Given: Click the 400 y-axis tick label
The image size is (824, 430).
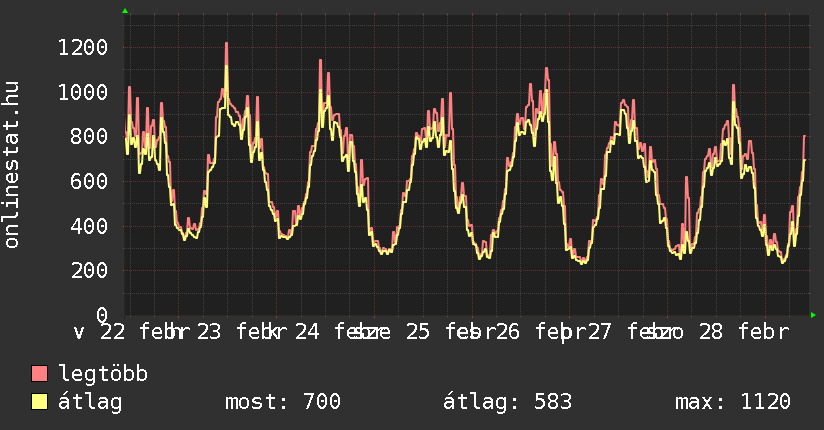Looking at the screenshot, I should pyautogui.click(x=90, y=226).
